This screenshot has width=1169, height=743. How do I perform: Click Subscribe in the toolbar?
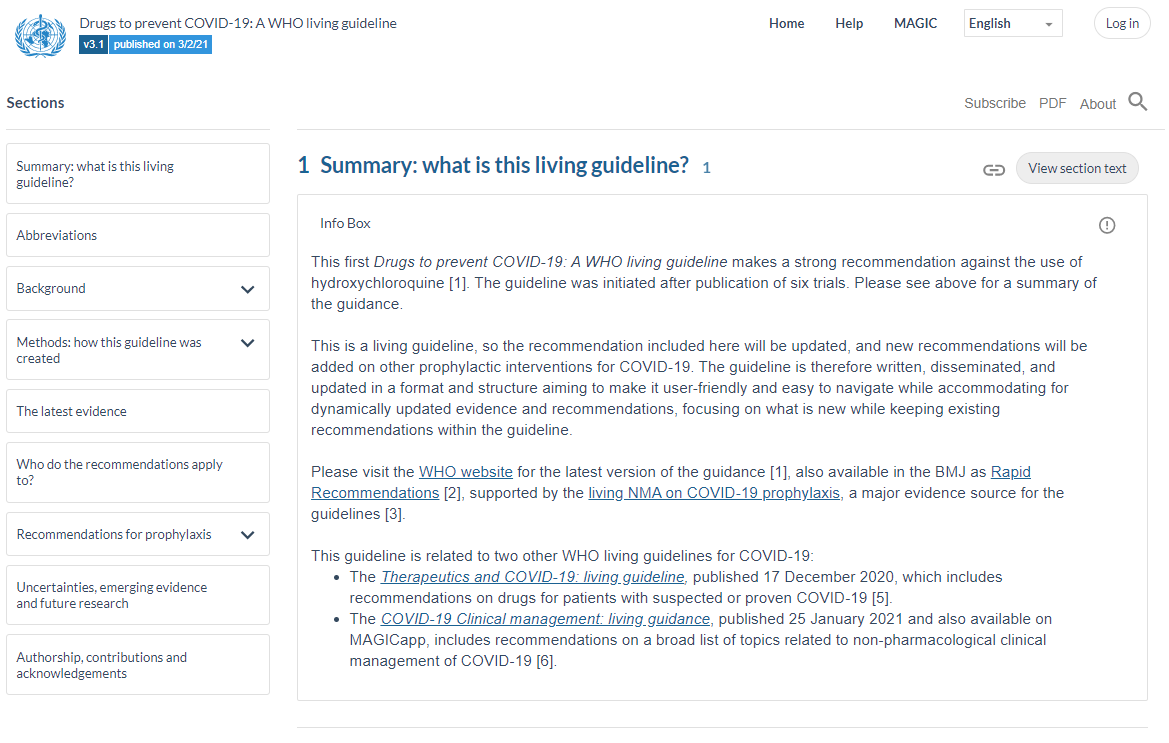click(995, 103)
